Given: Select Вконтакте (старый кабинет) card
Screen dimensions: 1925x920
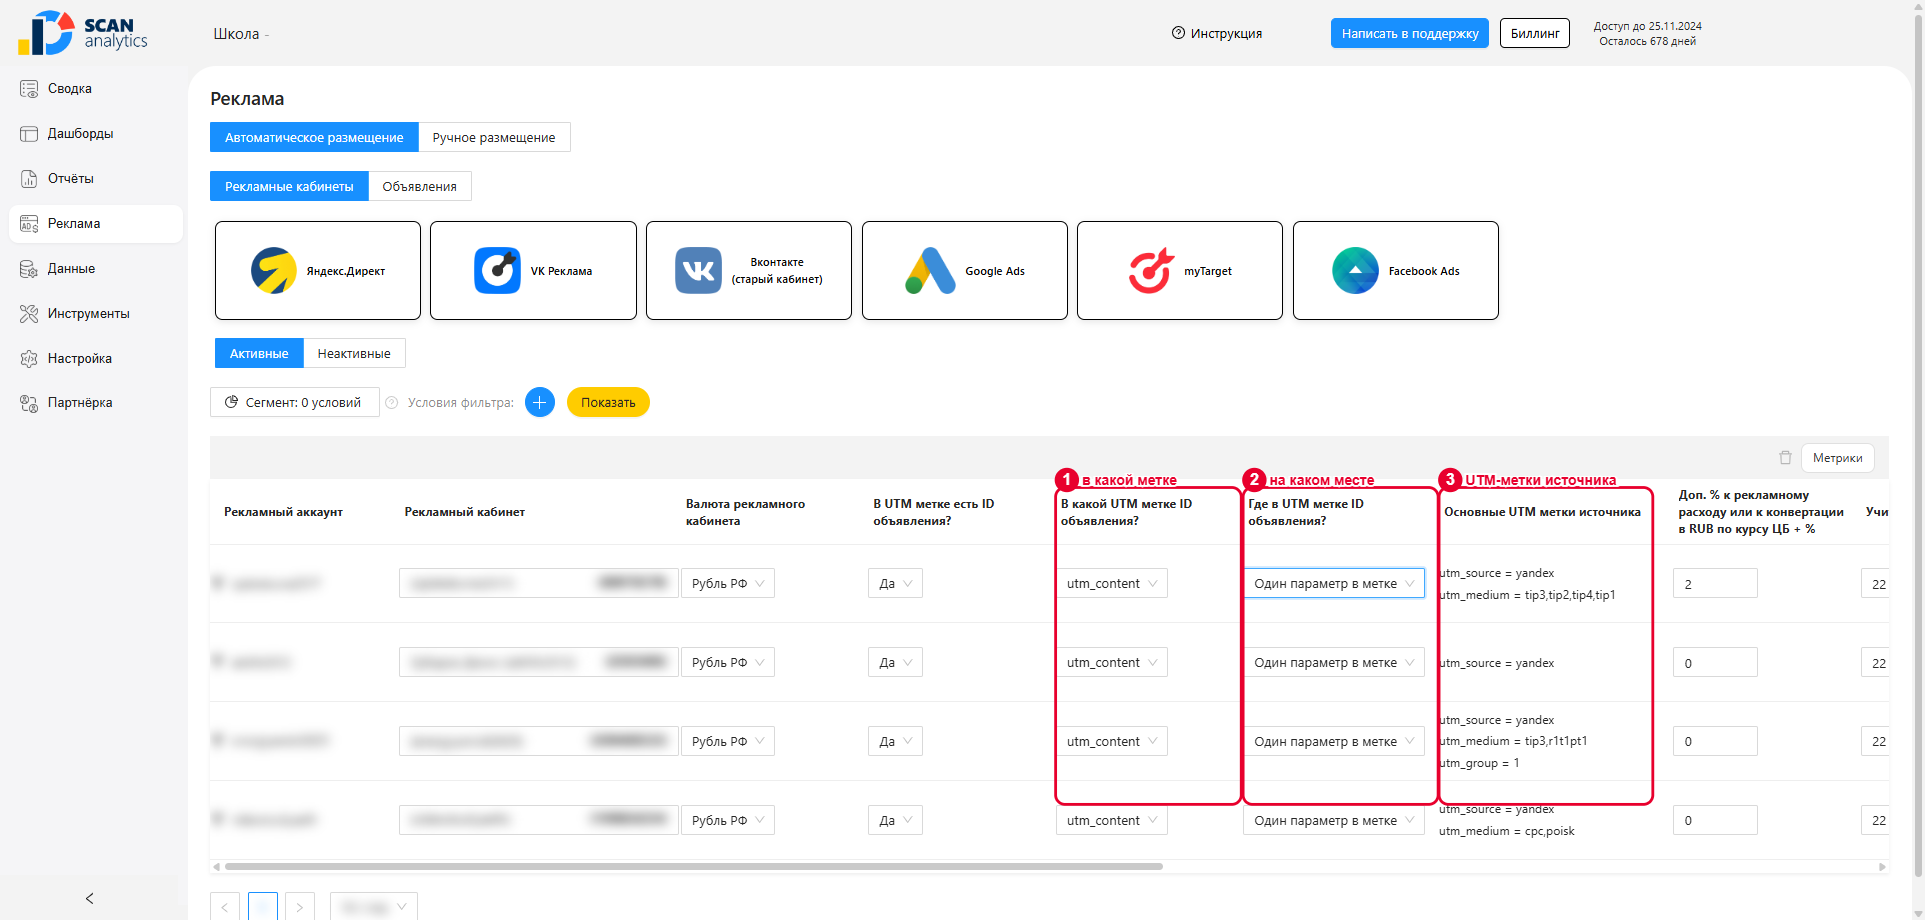Looking at the screenshot, I should coord(749,271).
